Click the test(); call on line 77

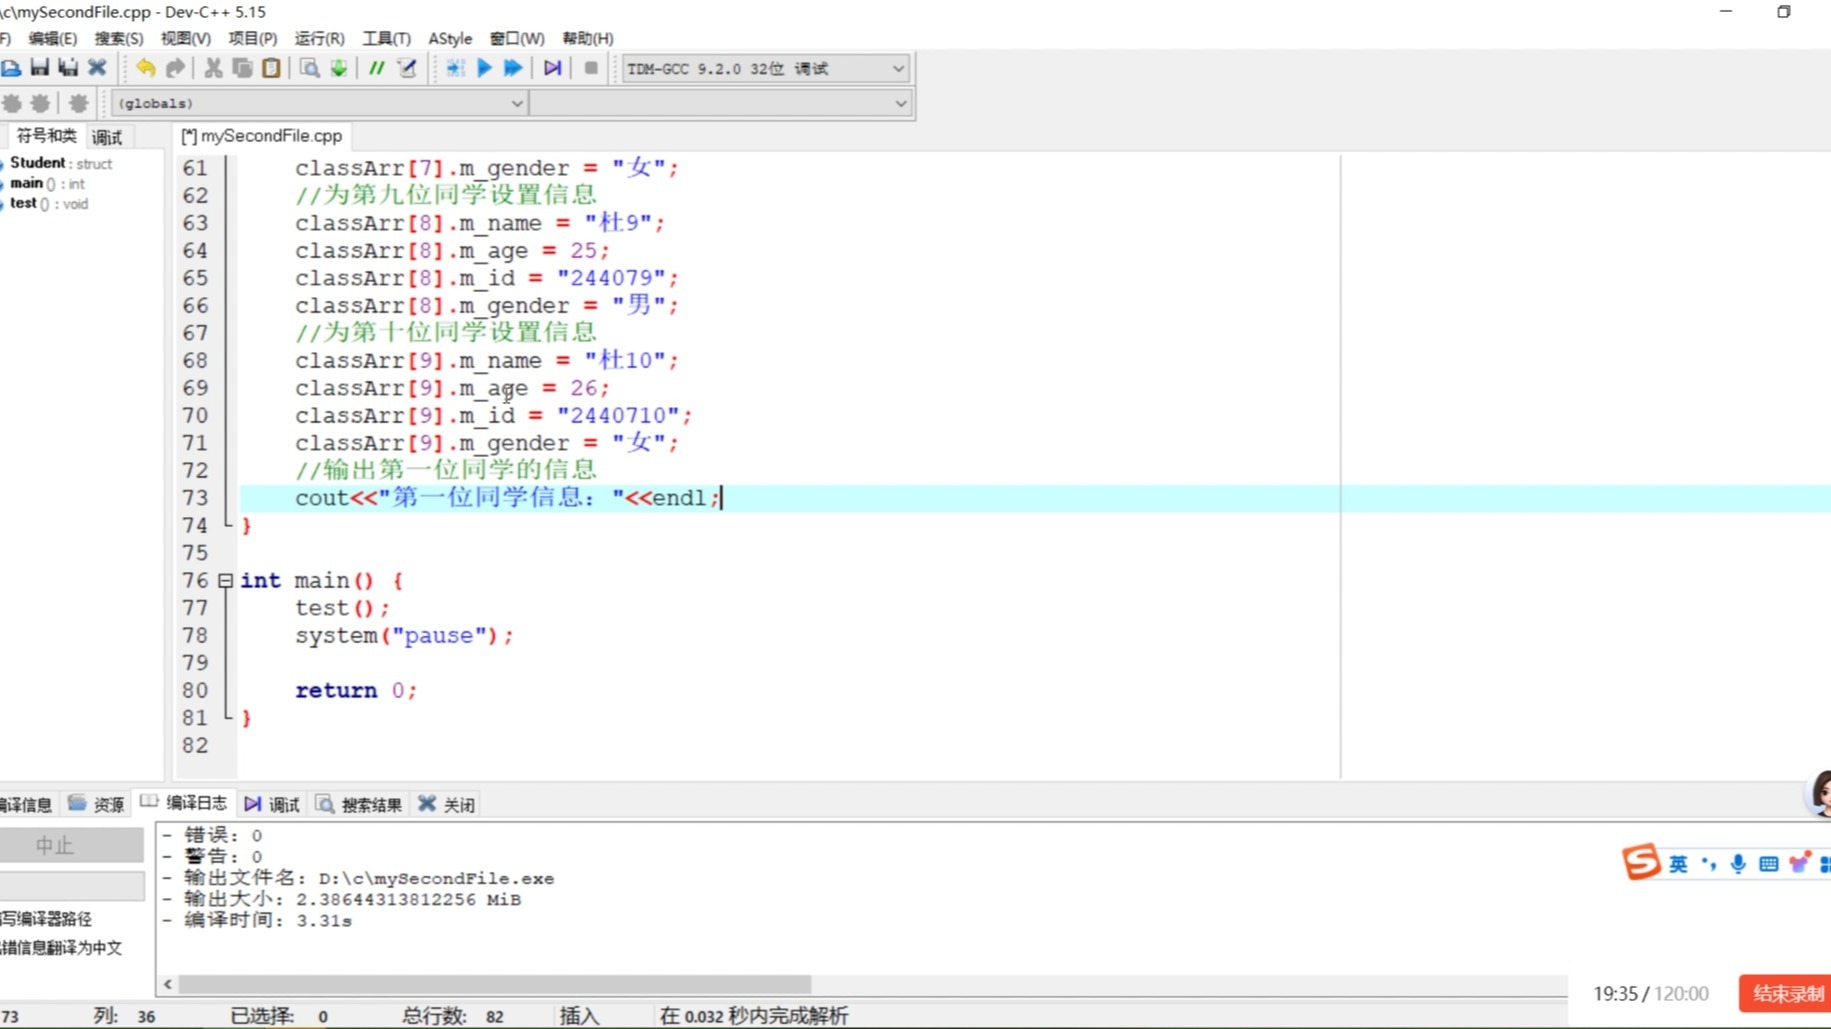342,607
